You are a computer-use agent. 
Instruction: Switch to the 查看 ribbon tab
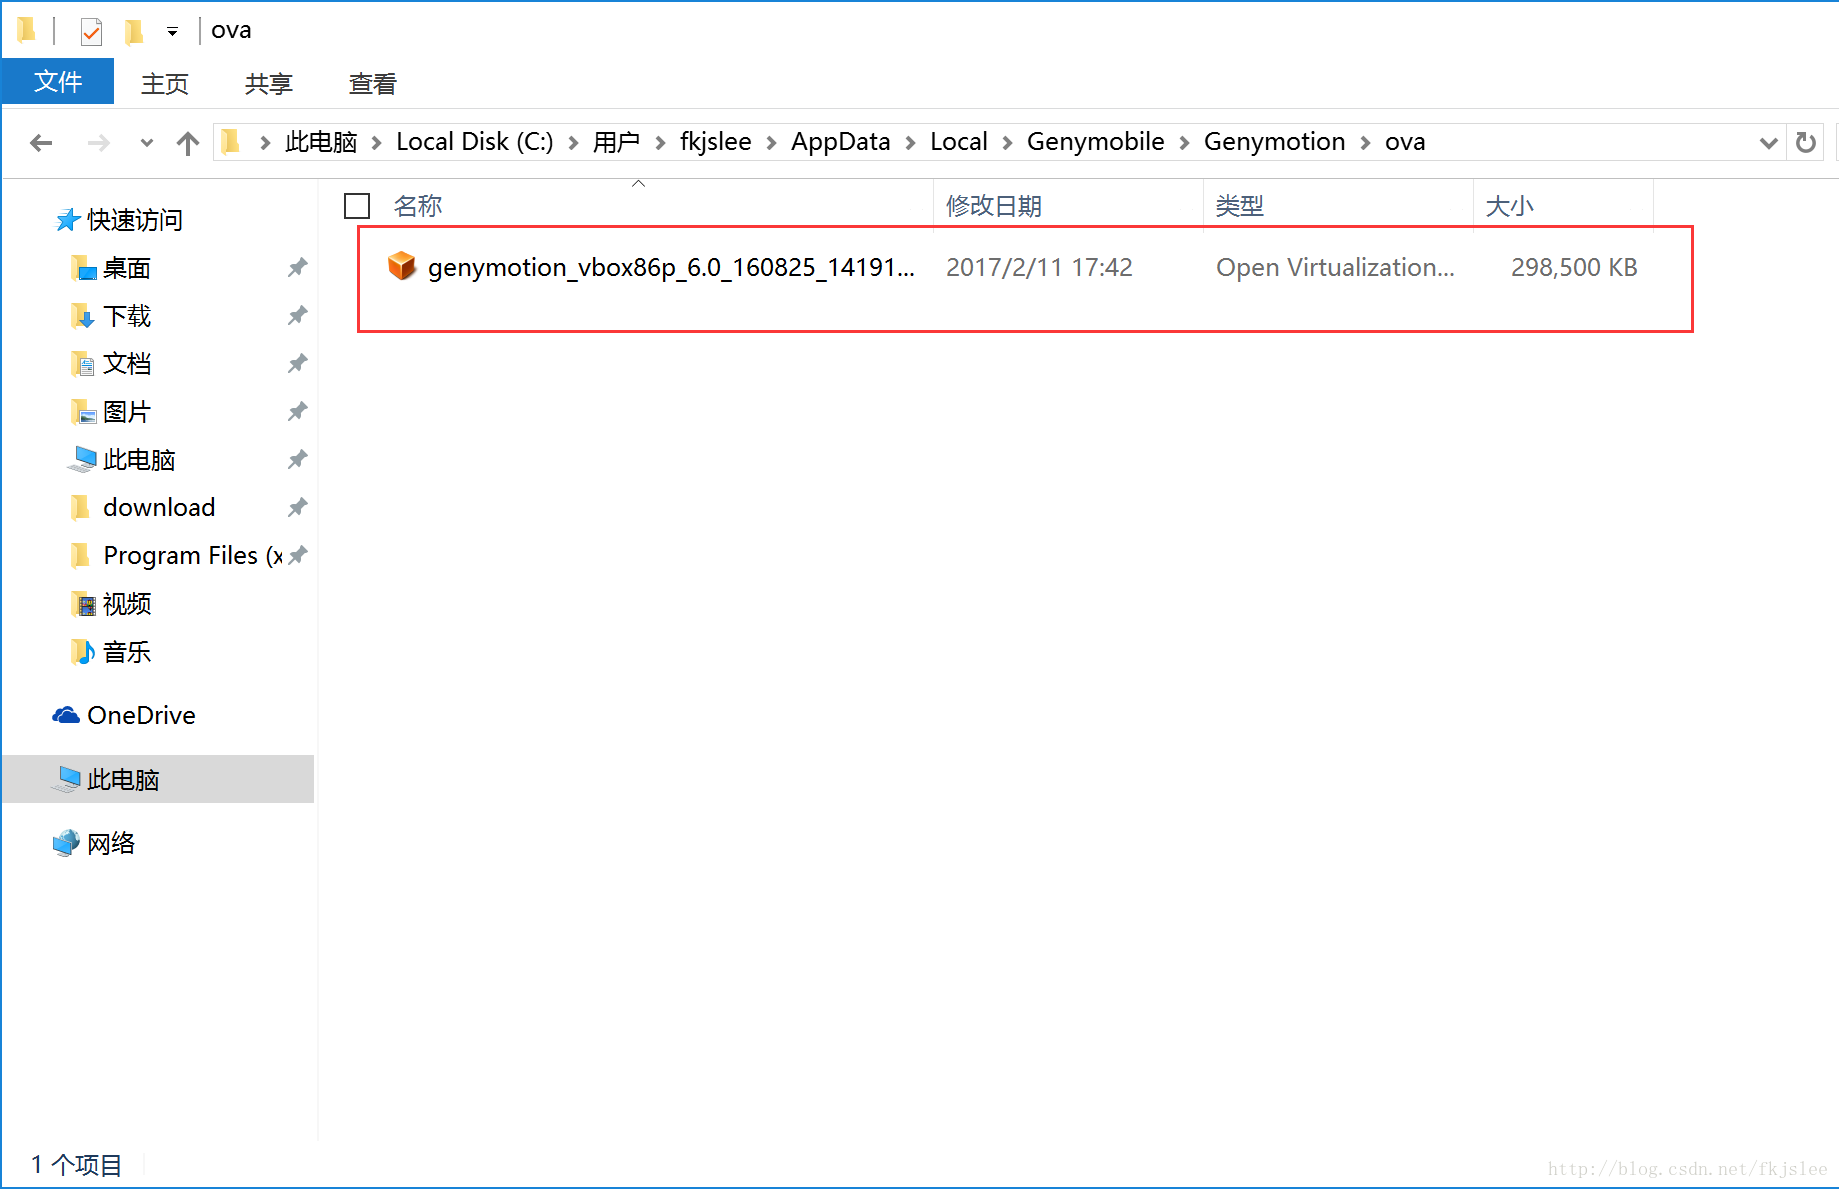point(373,84)
